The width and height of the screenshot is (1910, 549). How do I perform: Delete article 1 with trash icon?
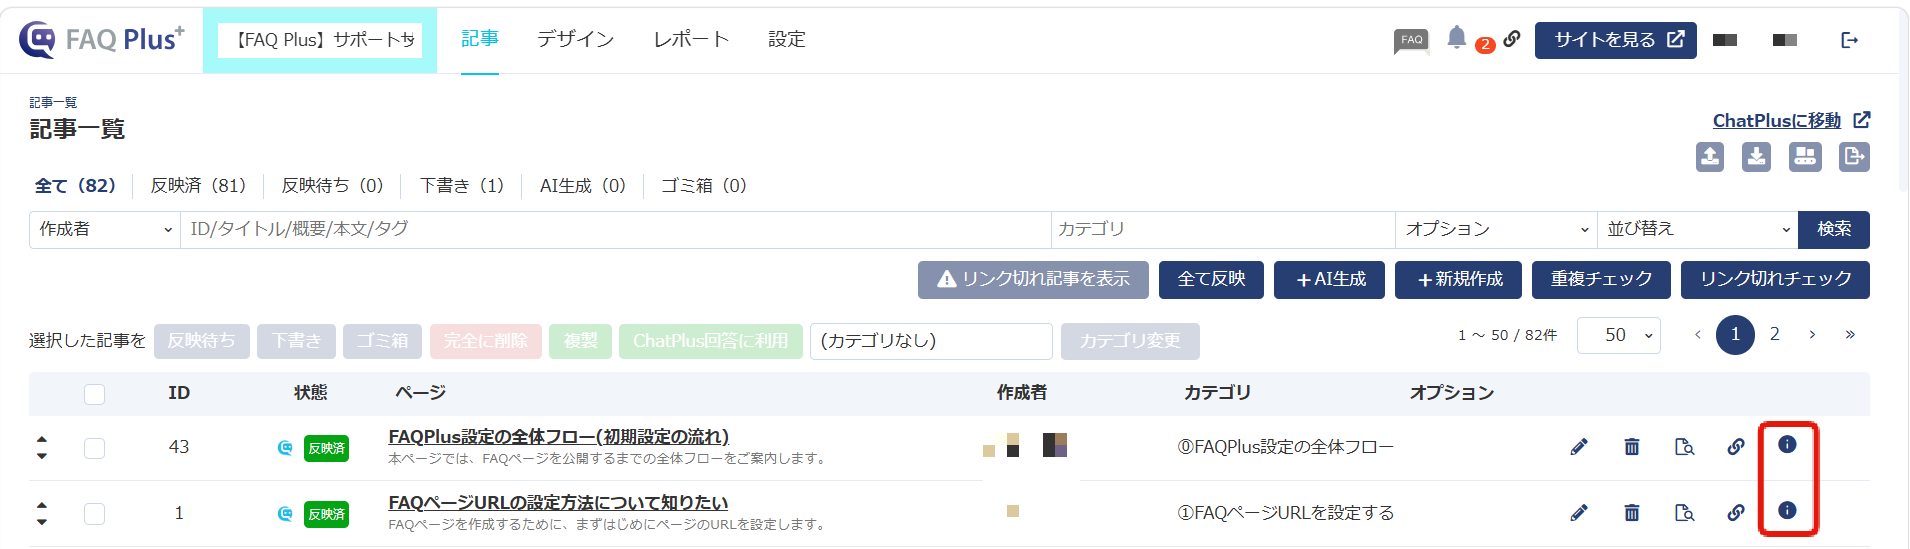(1632, 513)
